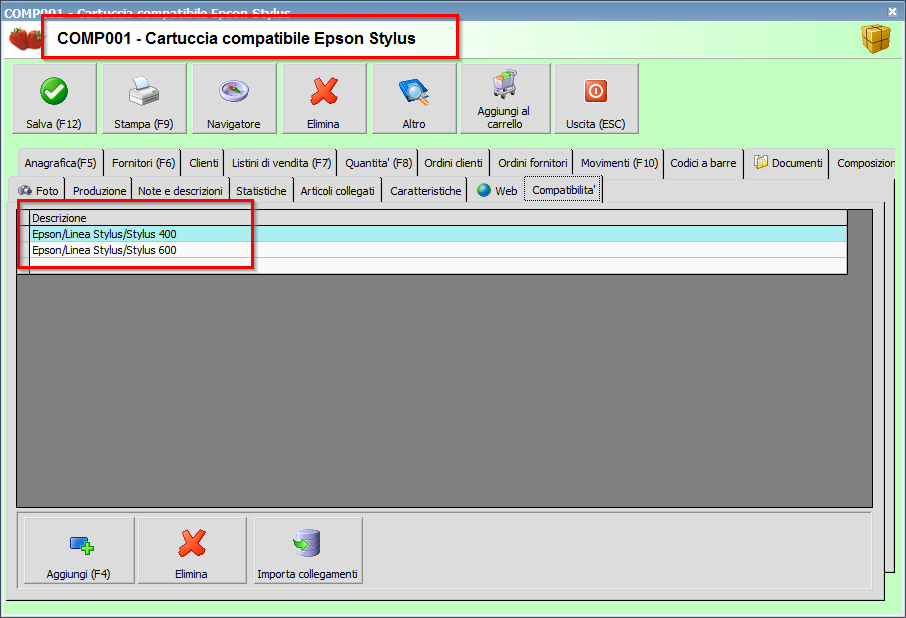This screenshot has height=618, width=906.
Task: Open the Note e descrizioni tab
Action: coord(180,191)
